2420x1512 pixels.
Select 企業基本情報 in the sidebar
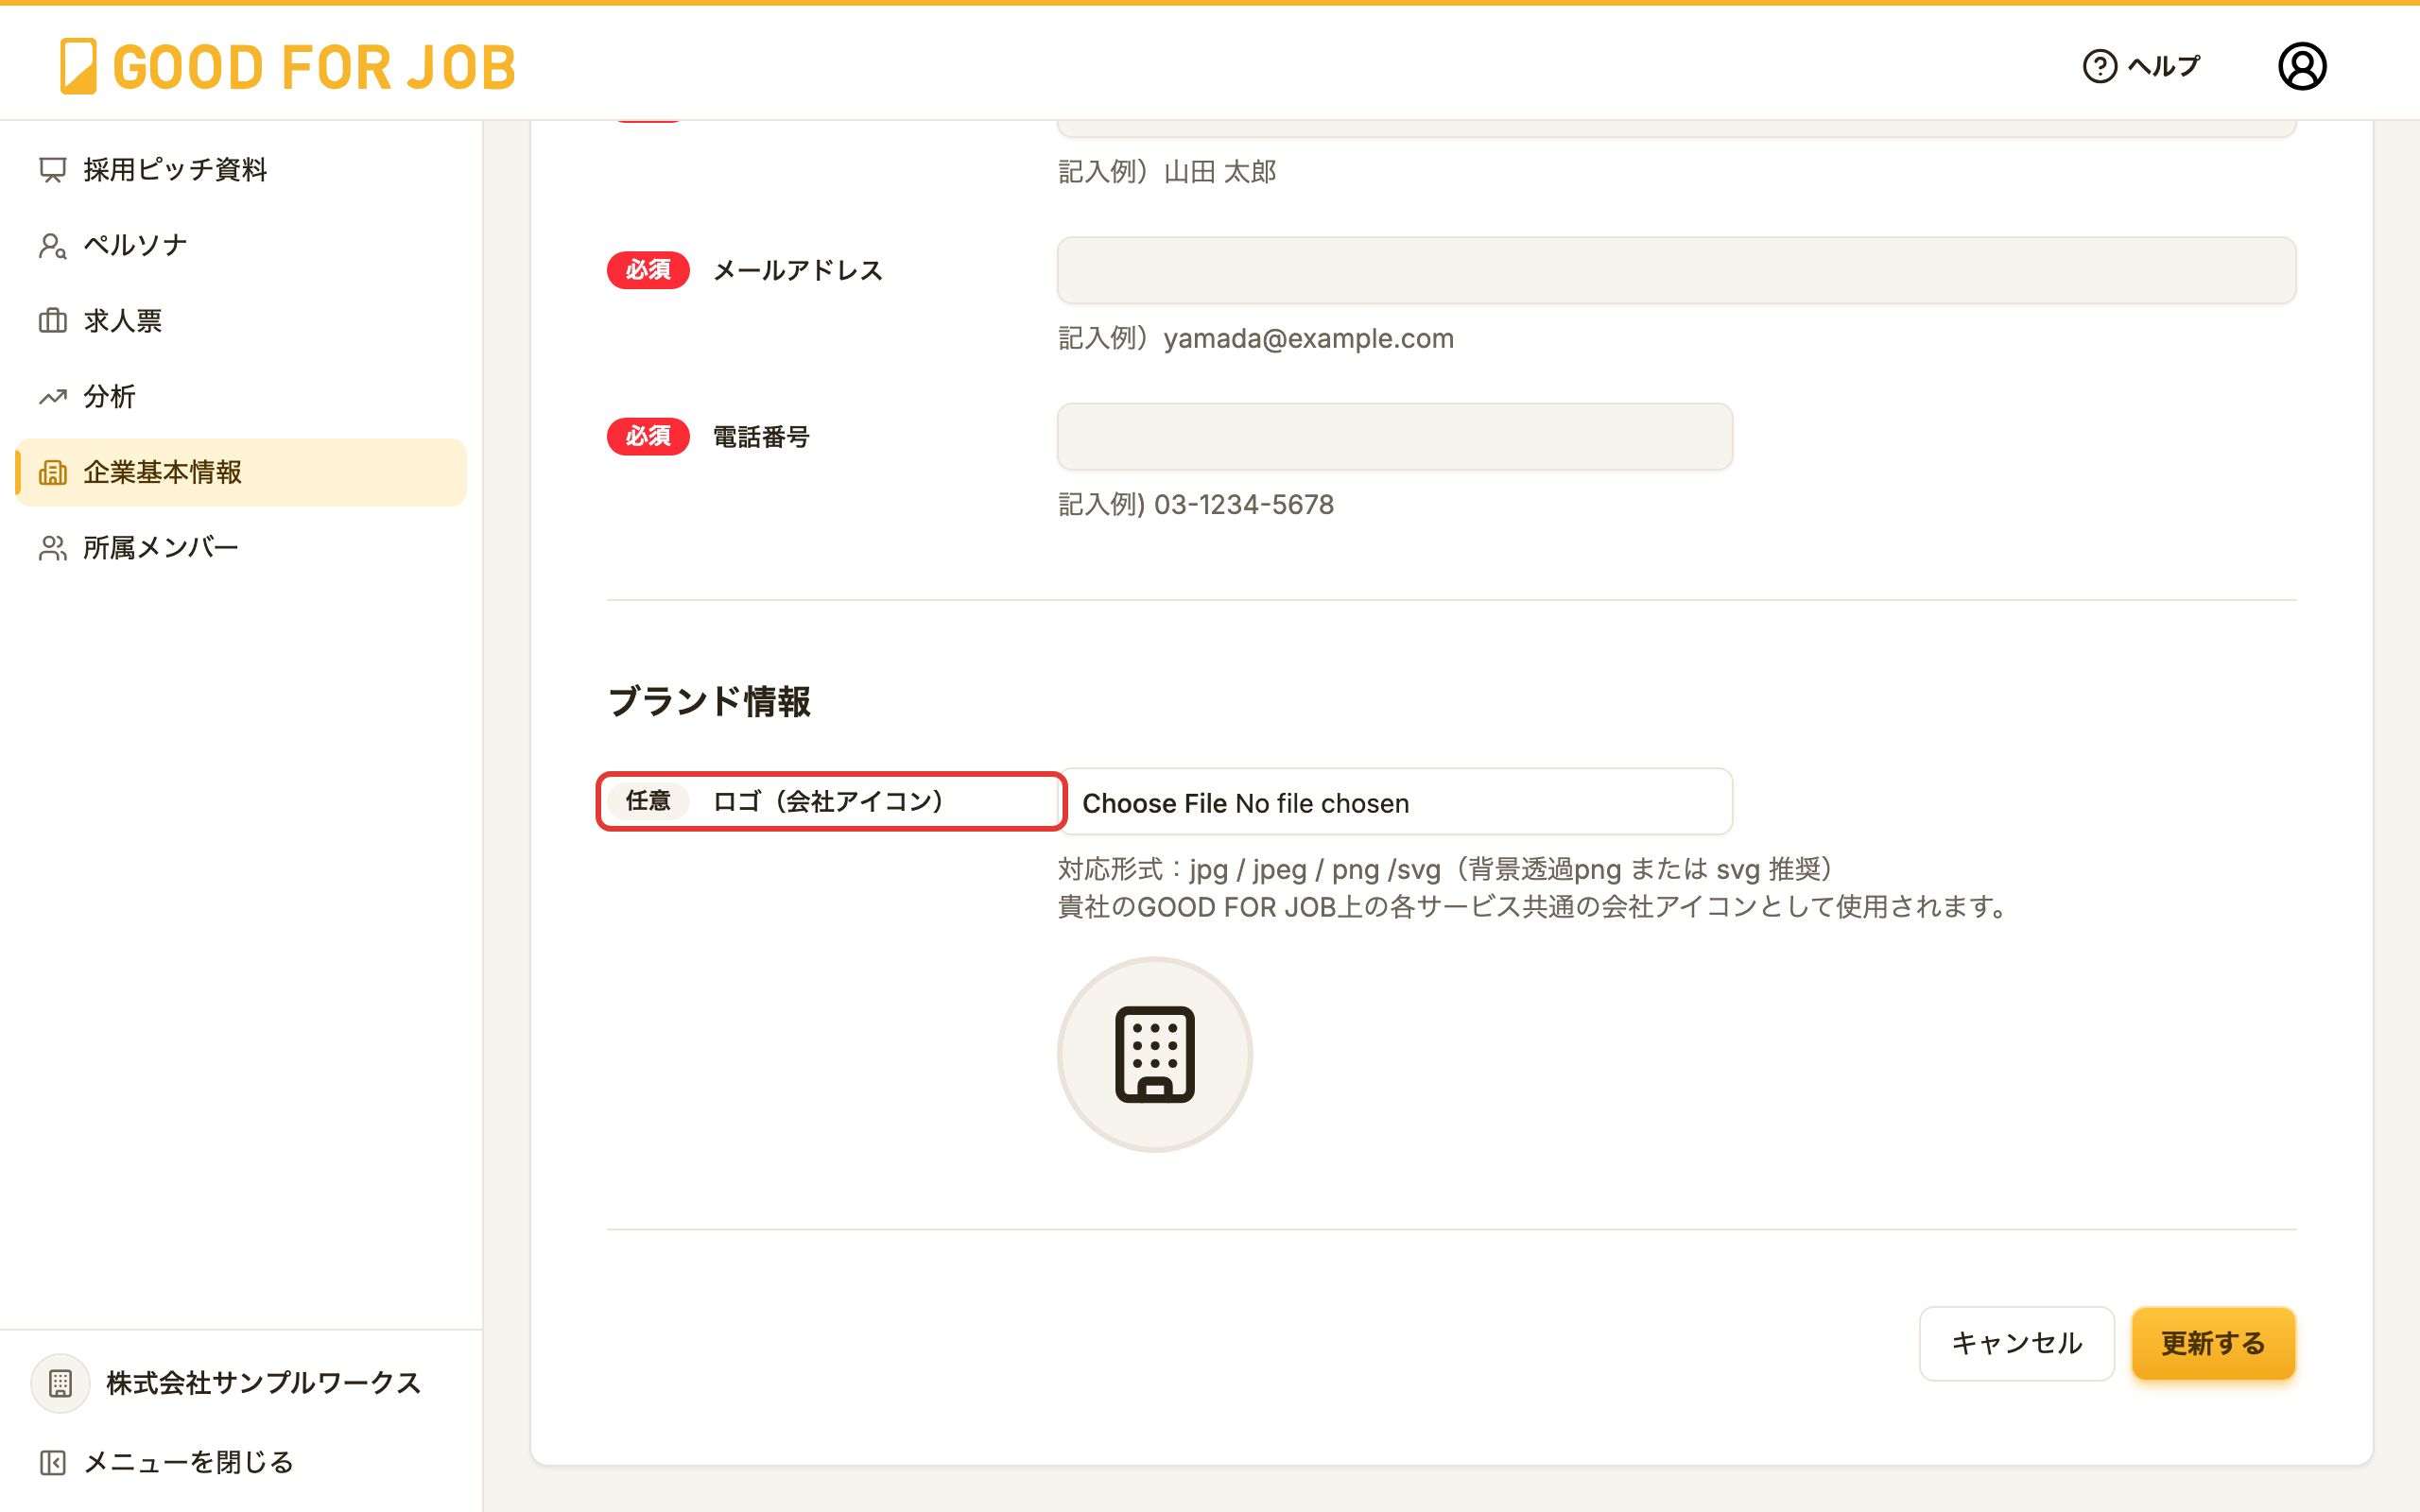241,472
